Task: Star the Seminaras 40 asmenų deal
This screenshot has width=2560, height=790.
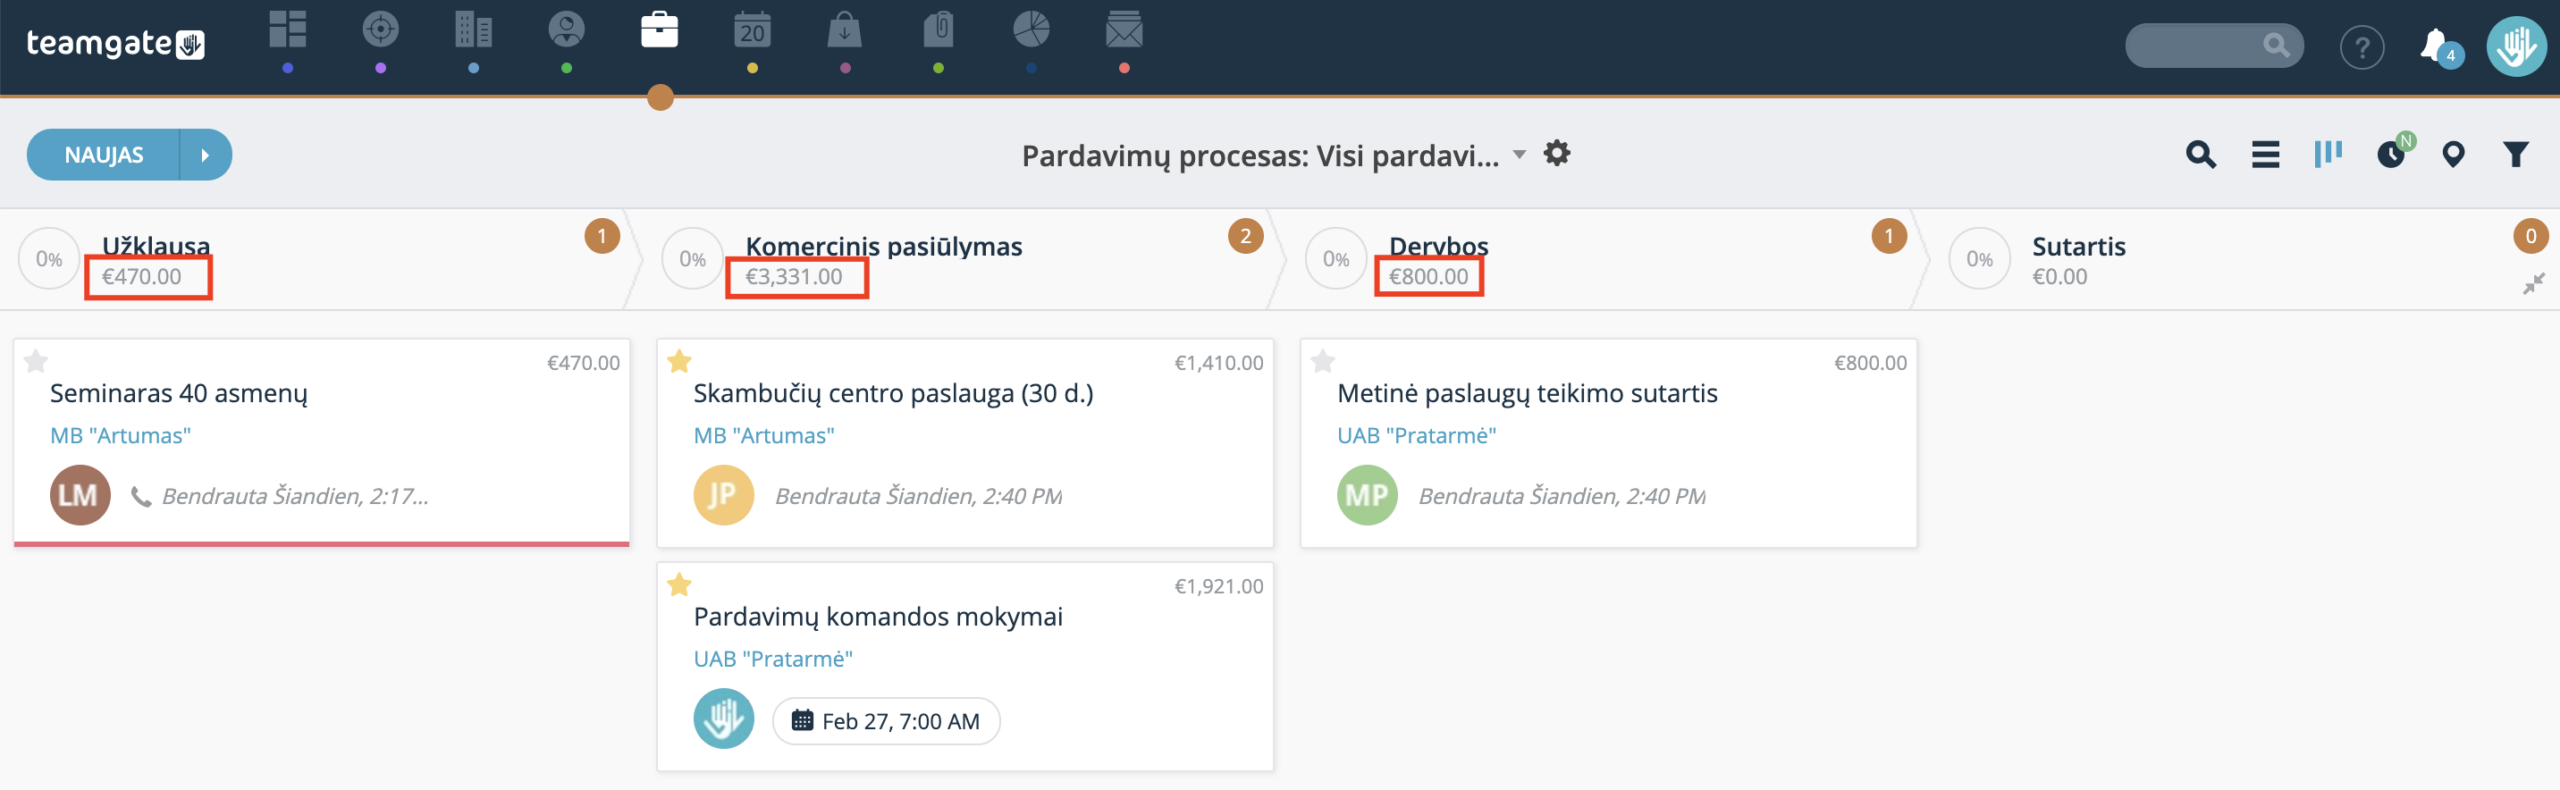Action: 36,361
